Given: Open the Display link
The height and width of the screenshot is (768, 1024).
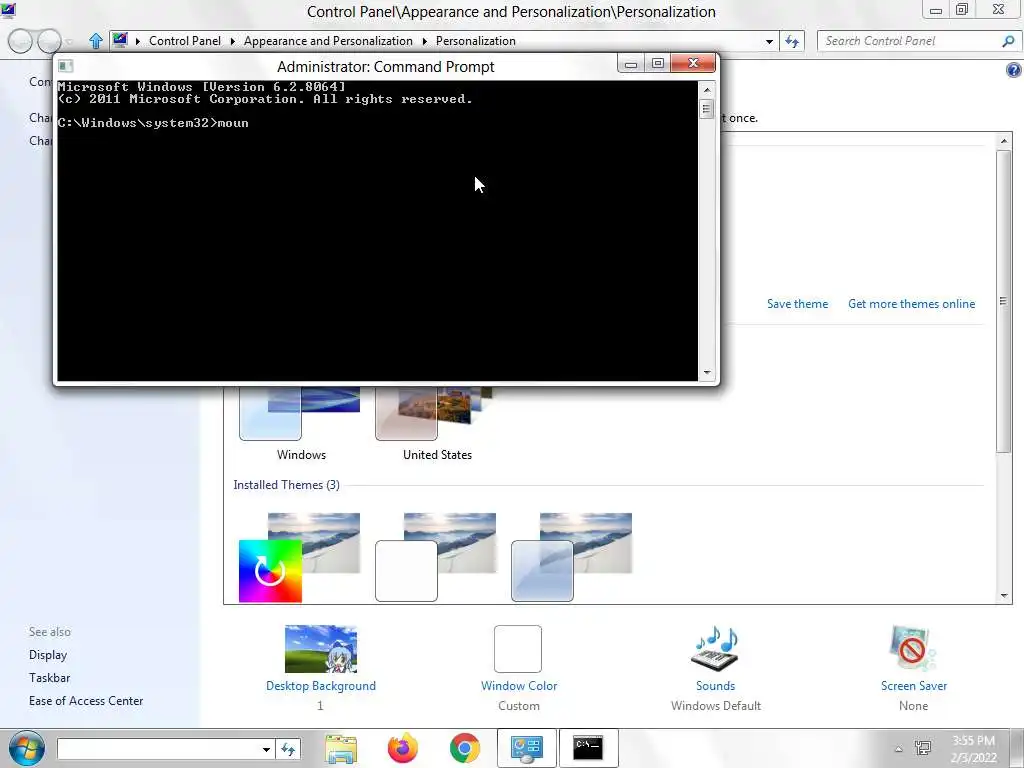Looking at the screenshot, I should pyautogui.click(x=48, y=654).
